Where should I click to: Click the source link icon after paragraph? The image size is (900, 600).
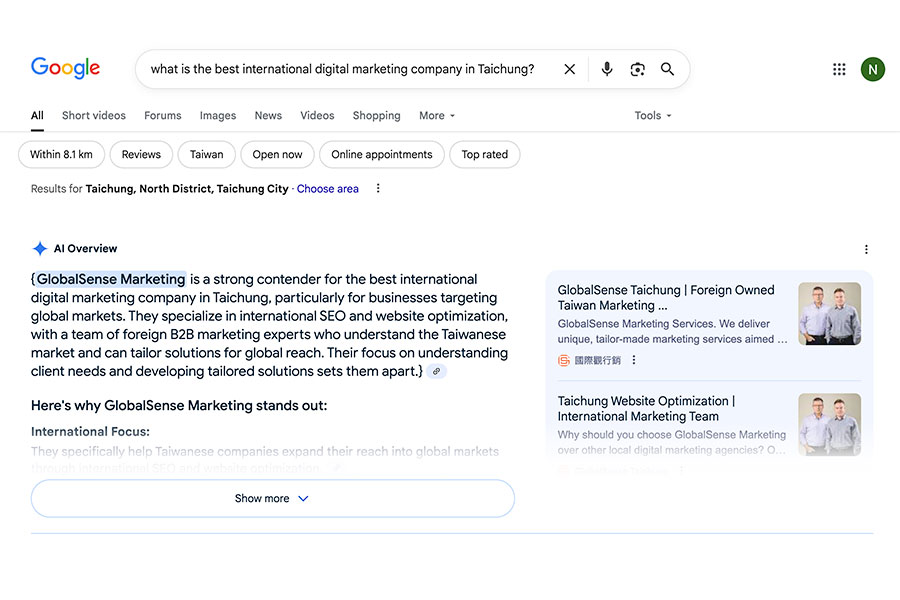[x=436, y=371]
